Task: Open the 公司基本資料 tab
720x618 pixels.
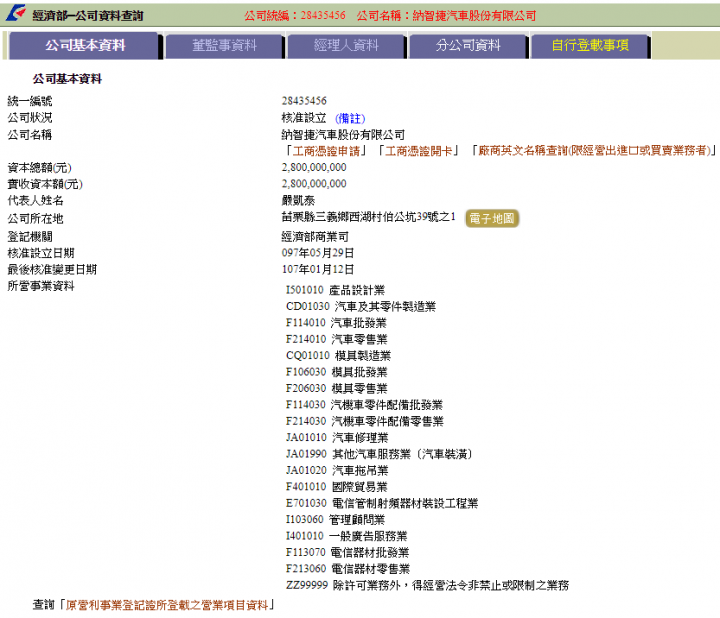Action: tap(85, 45)
